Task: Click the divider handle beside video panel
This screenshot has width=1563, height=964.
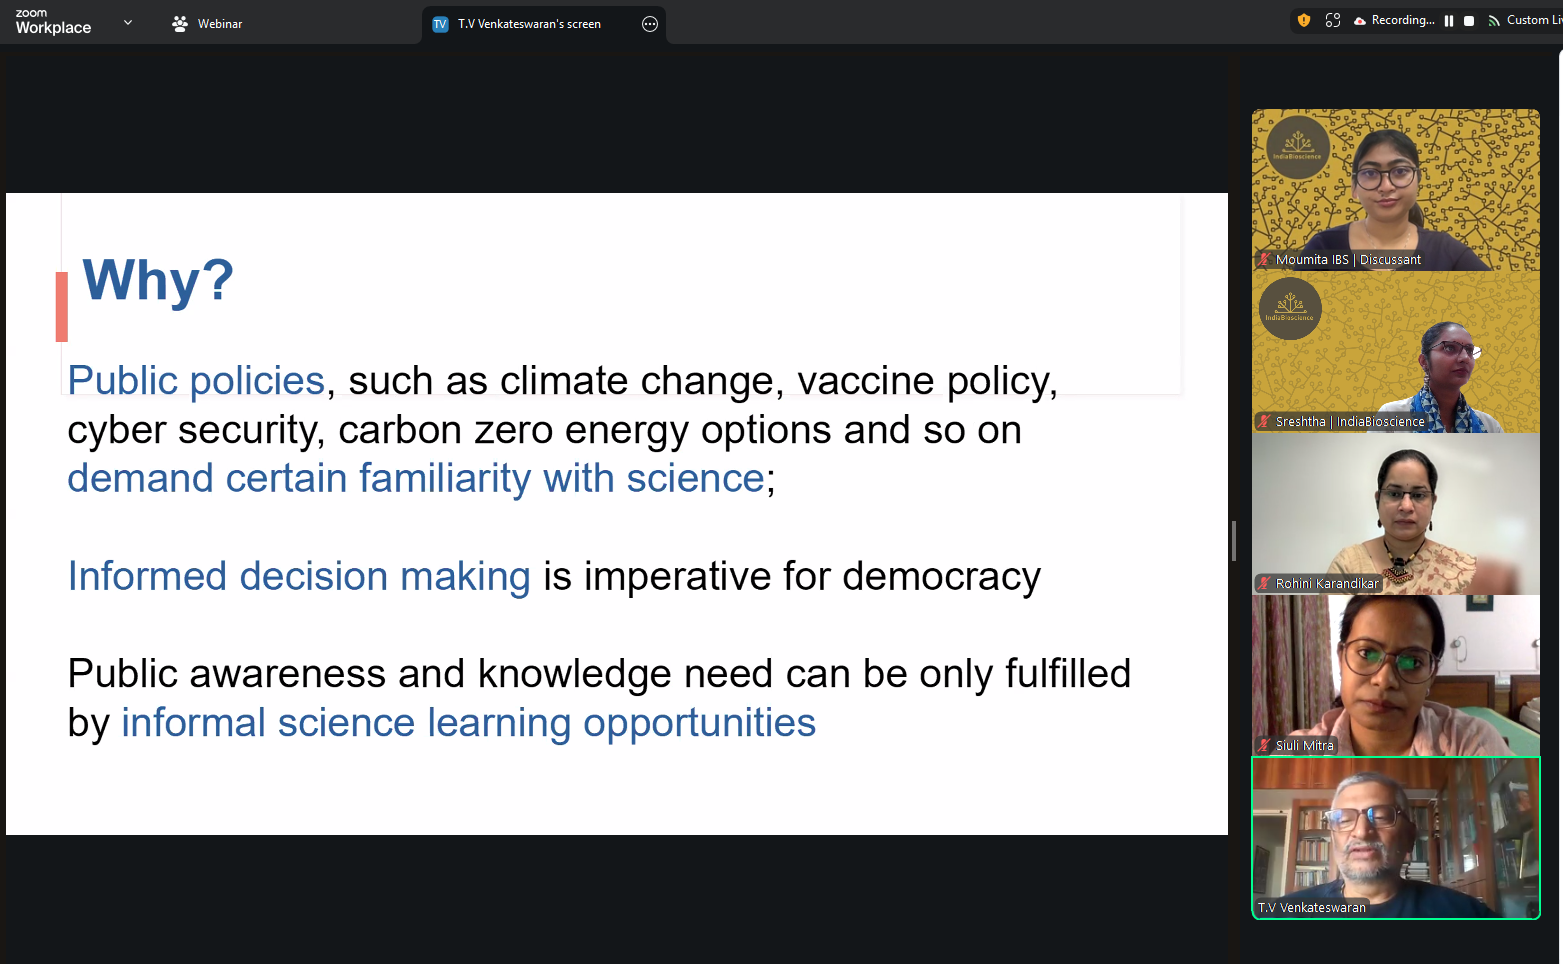Action: coord(1234,541)
